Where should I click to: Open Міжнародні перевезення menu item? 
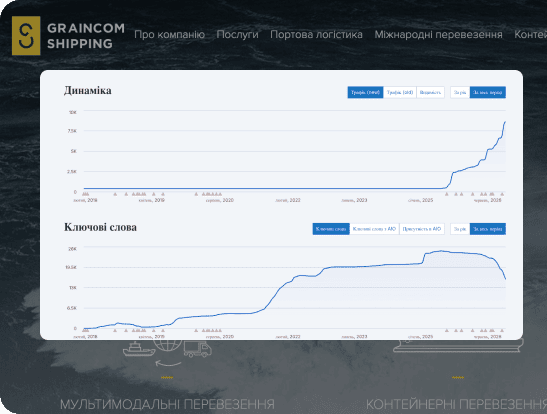coord(439,35)
